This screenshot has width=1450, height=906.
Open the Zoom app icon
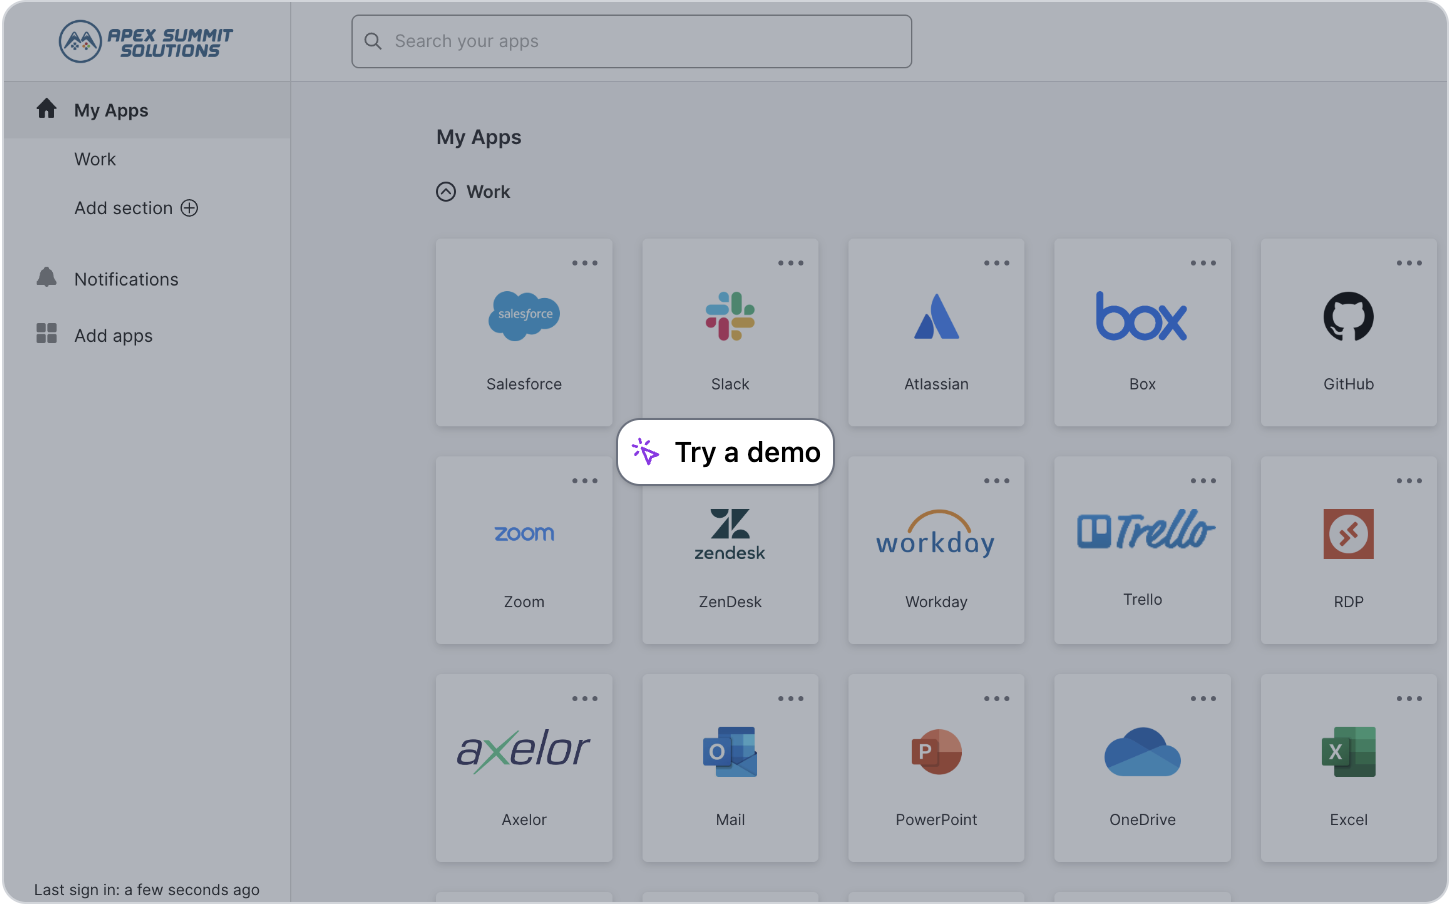524,534
